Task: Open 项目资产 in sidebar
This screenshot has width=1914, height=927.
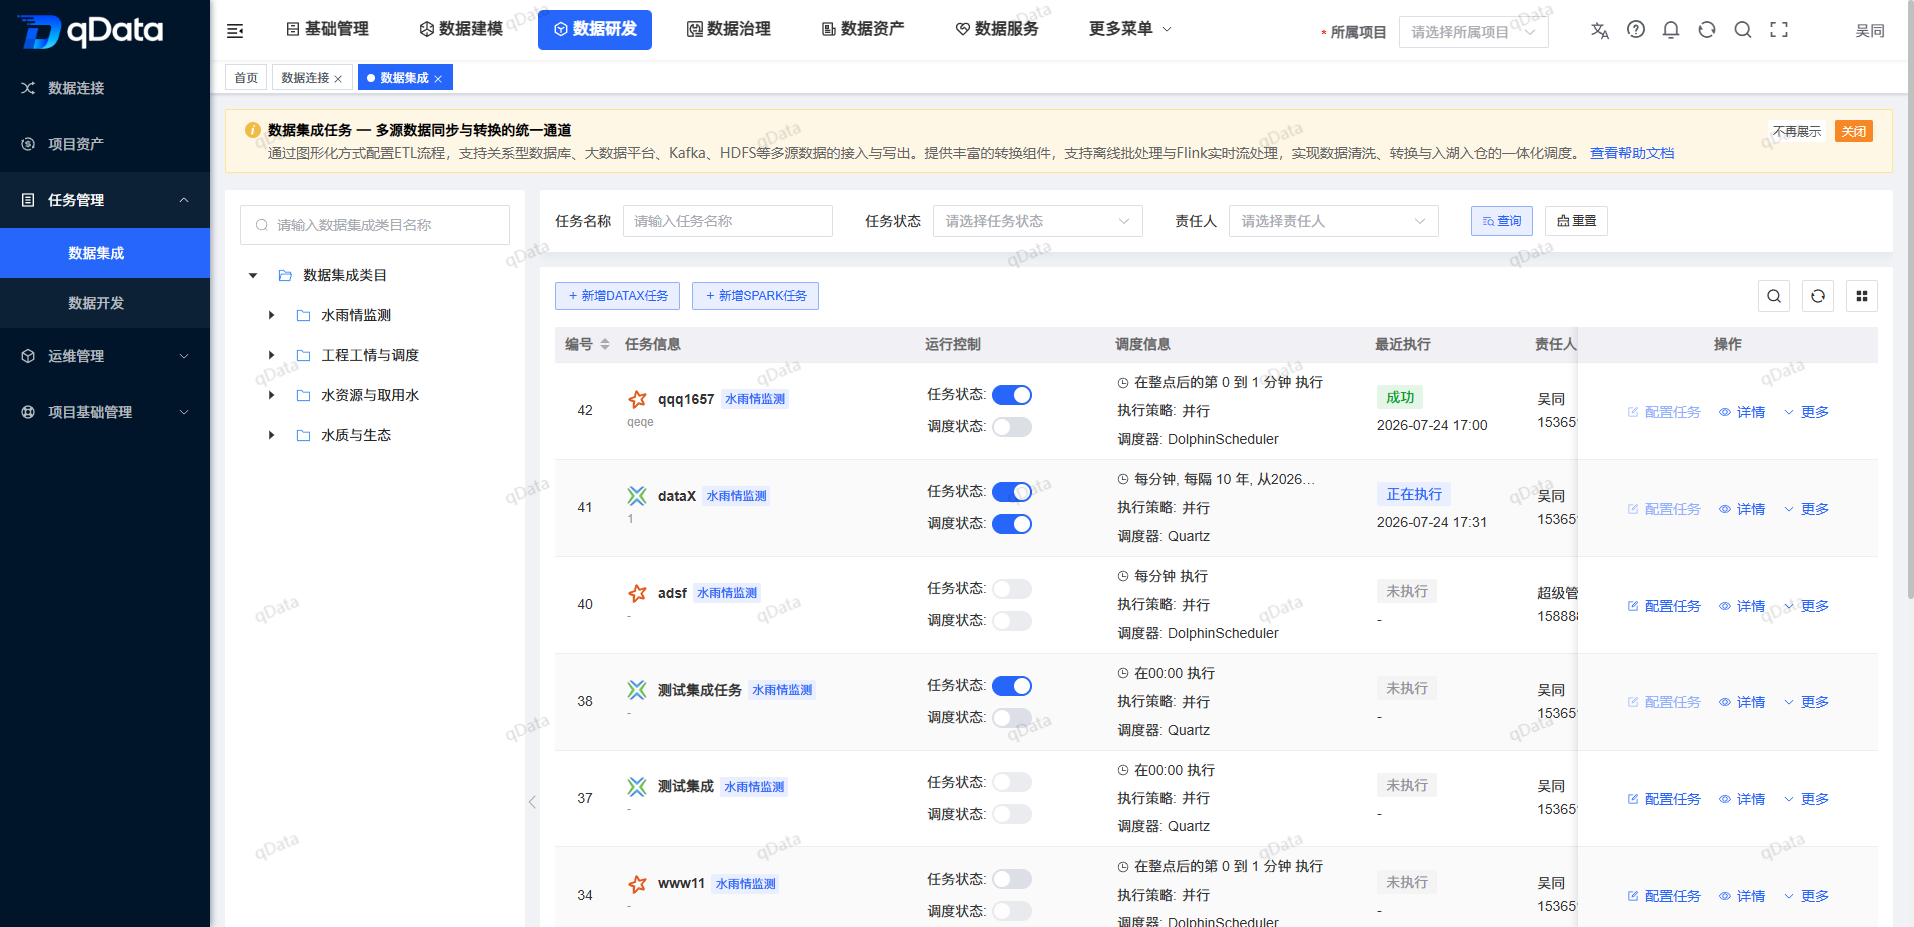Action: [x=105, y=144]
